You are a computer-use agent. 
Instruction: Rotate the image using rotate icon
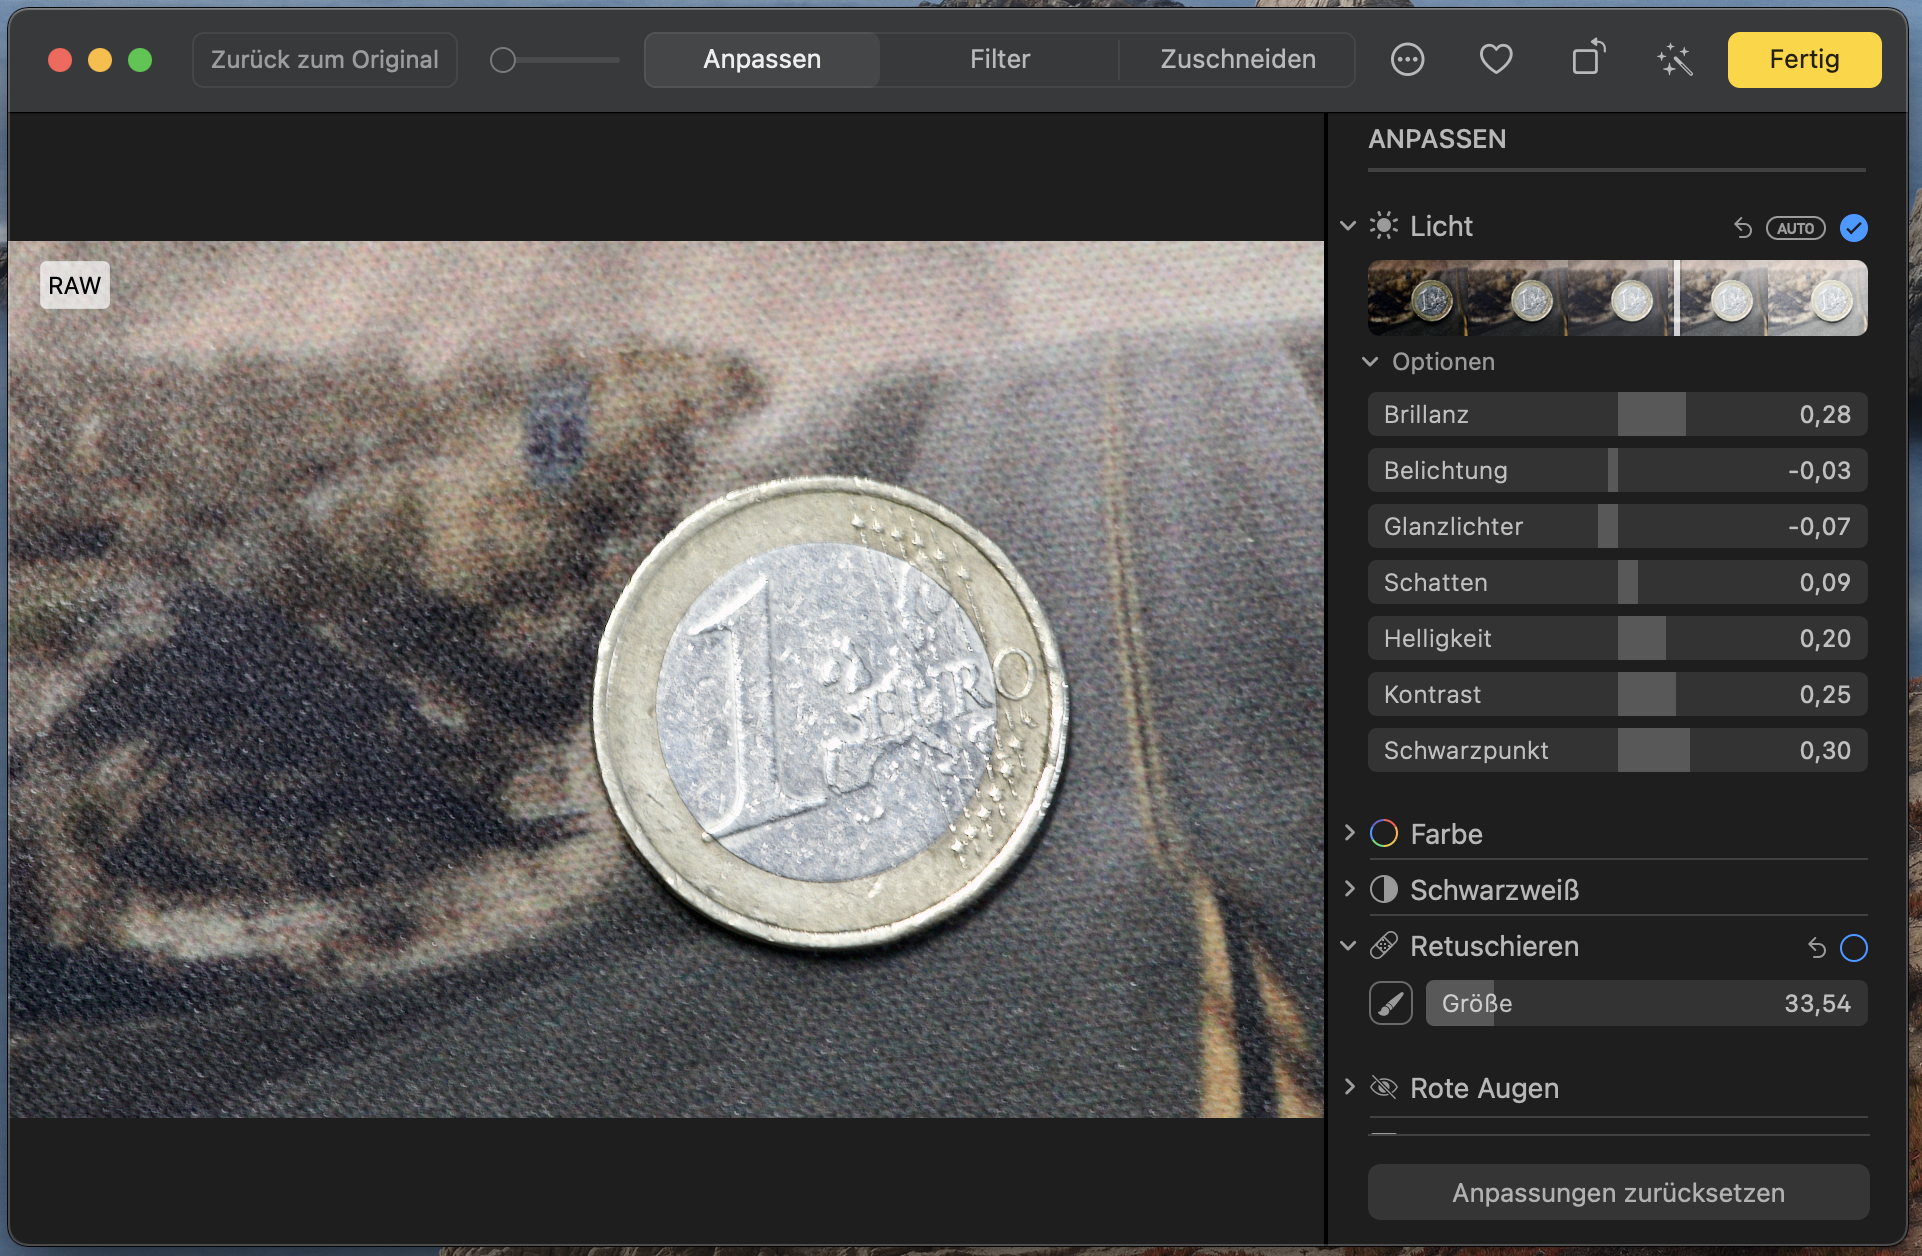coord(1587,58)
